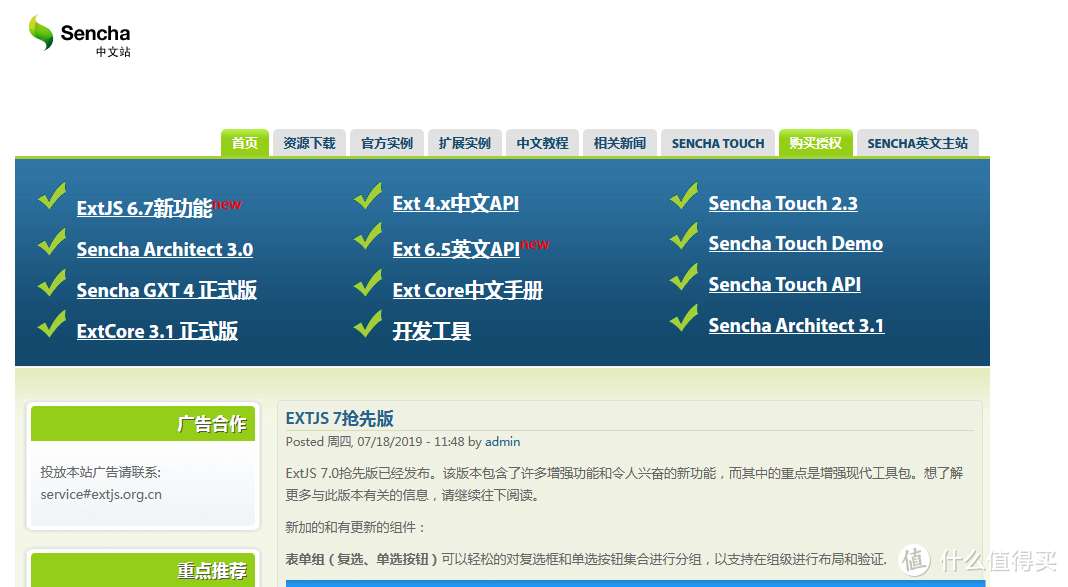Open the 开发工具 link
Image resolution: width=1068 pixels, height=587 pixels.
pyautogui.click(x=432, y=331)
